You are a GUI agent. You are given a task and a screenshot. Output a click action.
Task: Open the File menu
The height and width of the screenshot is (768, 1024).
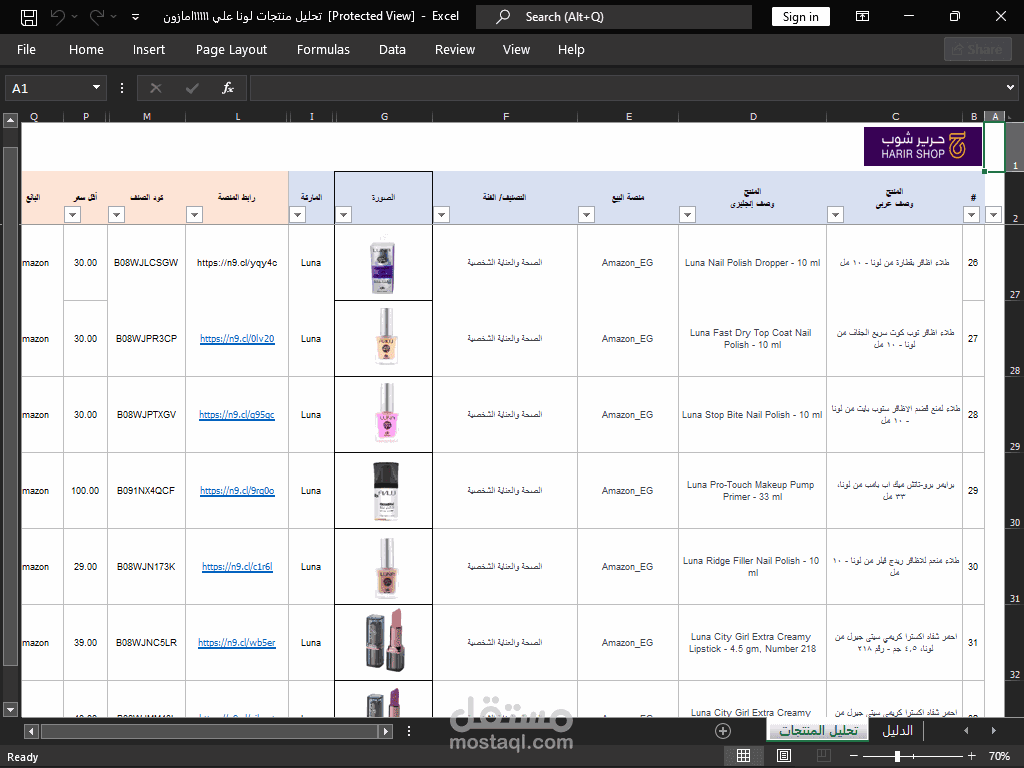[x=26, y=50]
